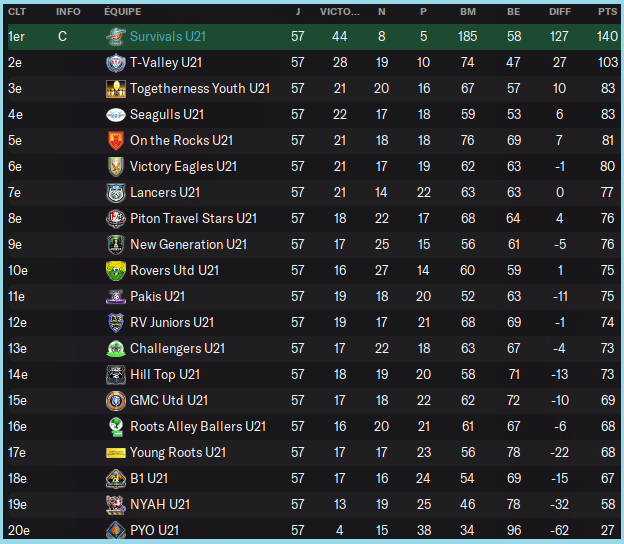Open the Lancers U21 team link
Screen dimensions: 624x544
point(166,192)
